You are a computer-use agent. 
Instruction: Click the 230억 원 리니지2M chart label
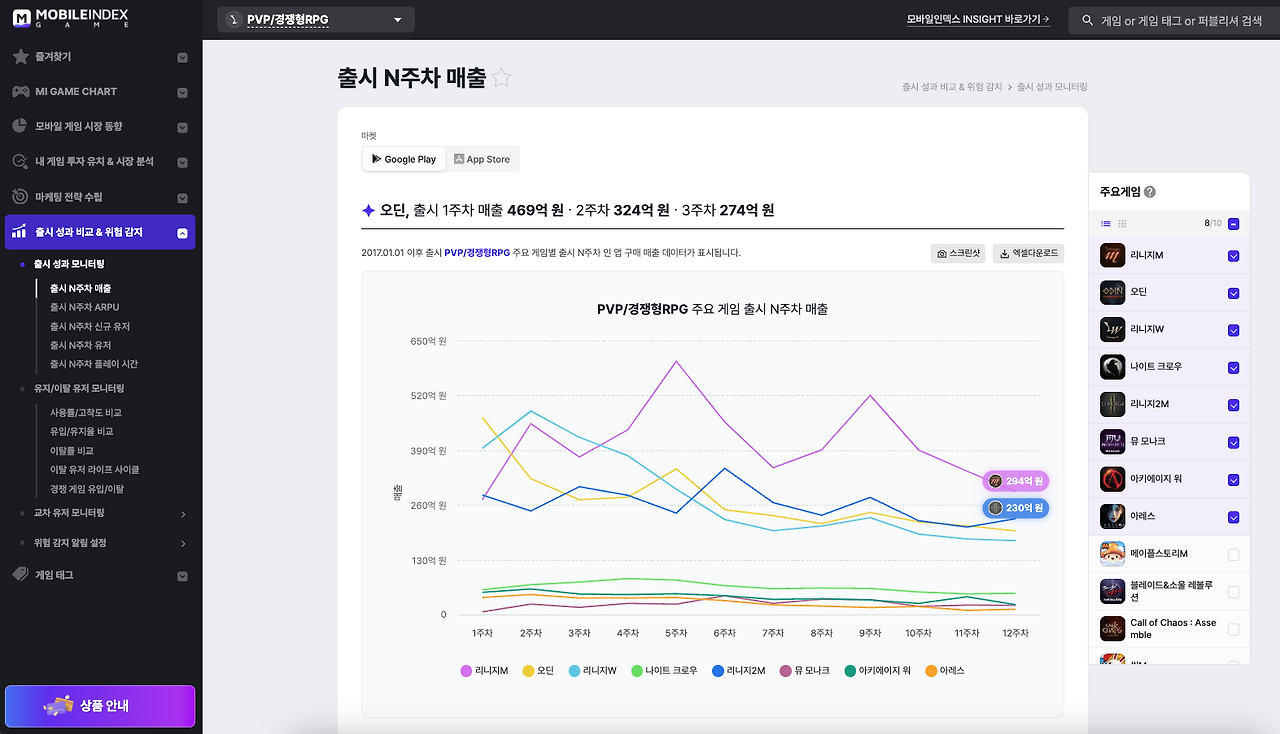coord(1016,508)
